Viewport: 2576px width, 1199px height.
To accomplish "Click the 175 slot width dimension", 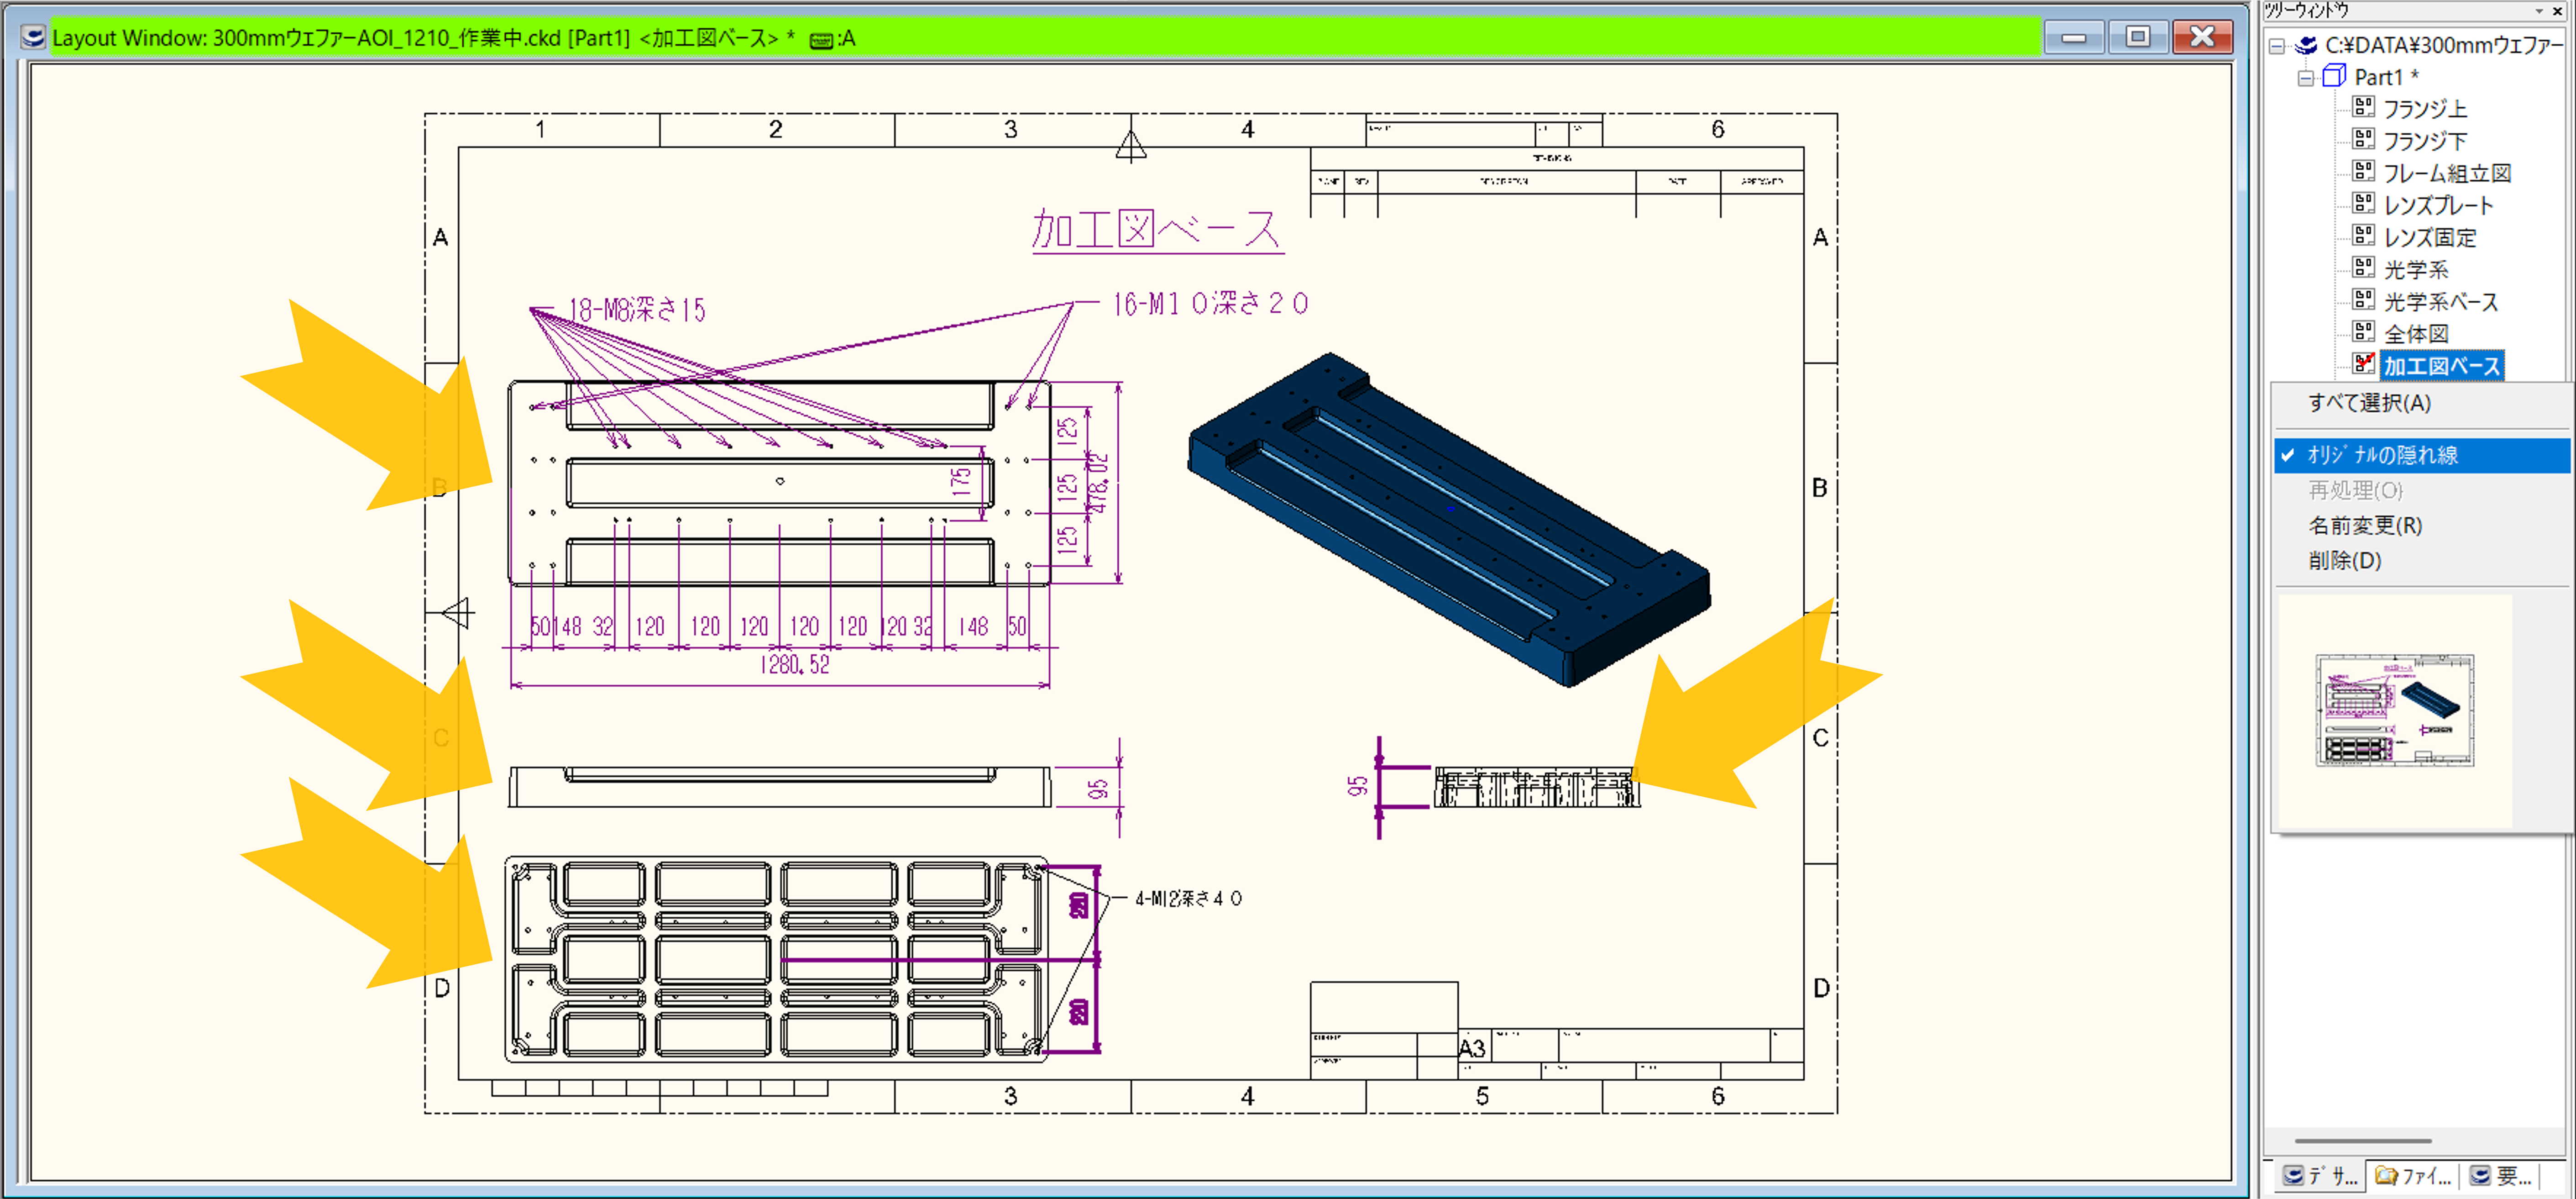I will pos(961,482).
